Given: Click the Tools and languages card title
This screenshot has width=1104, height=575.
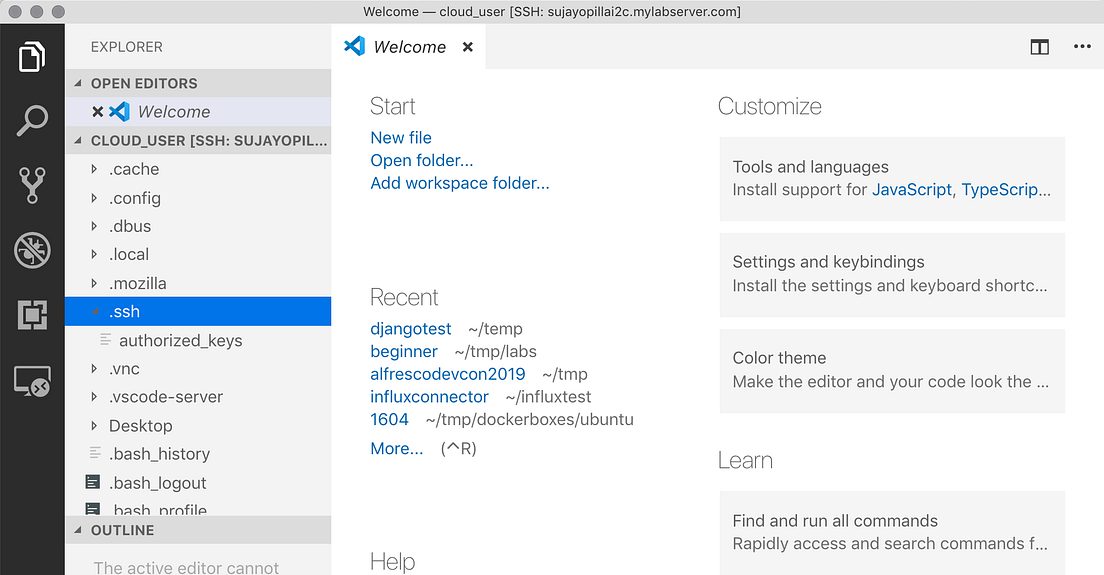Looking at the screenshot, I should (810, 167).
